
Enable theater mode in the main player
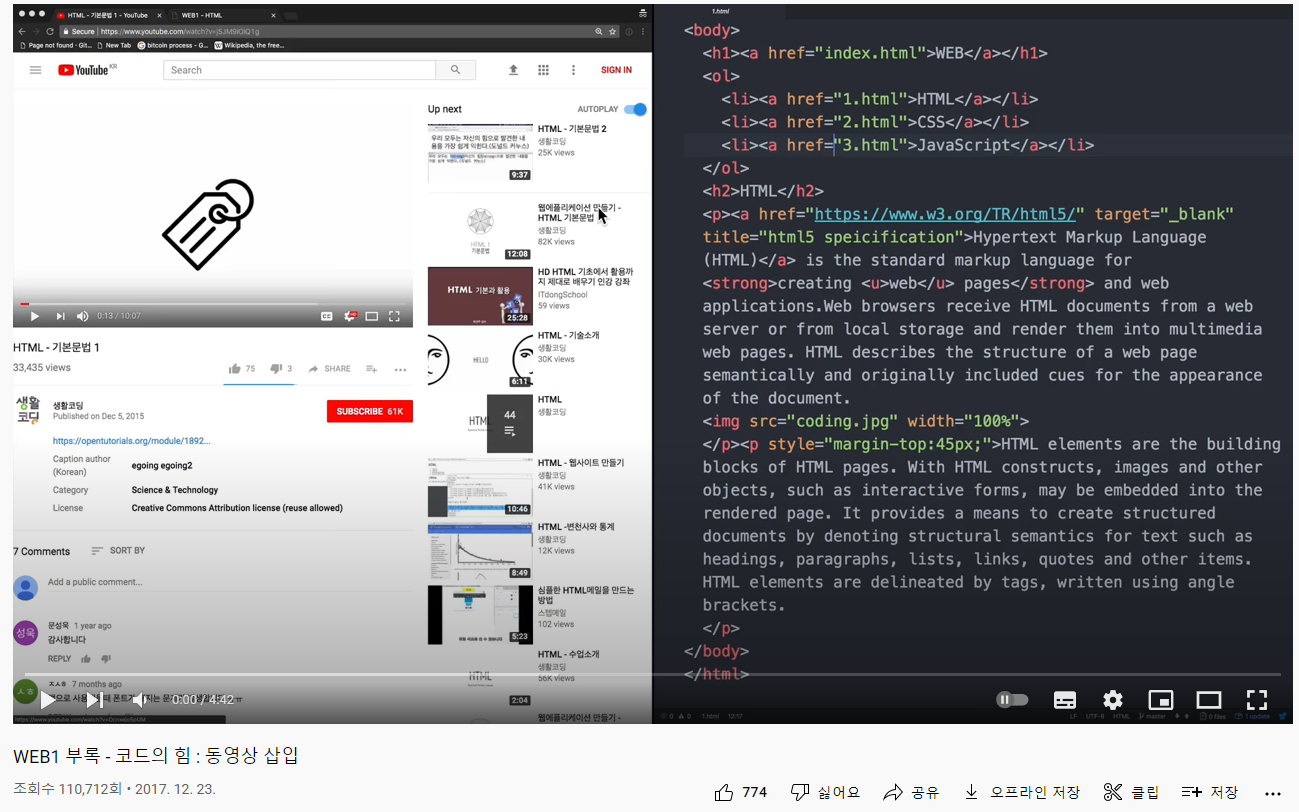[x=1209, y=699]
